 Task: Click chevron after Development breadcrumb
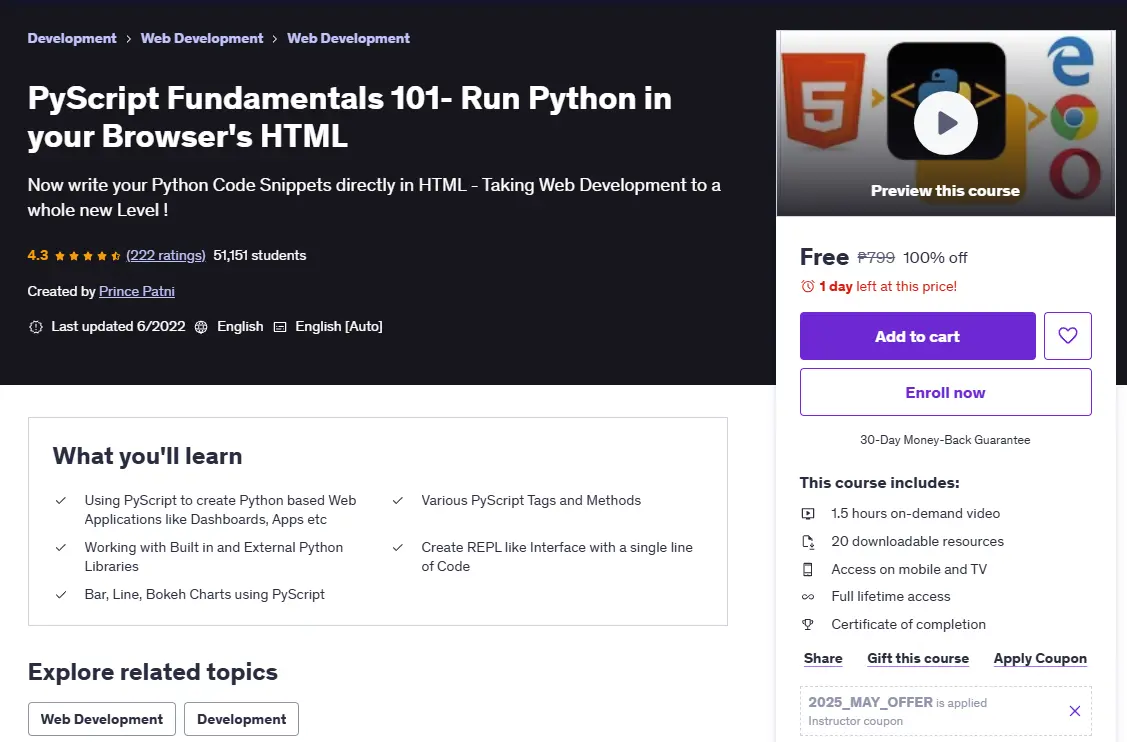click(x=129, y=39)
